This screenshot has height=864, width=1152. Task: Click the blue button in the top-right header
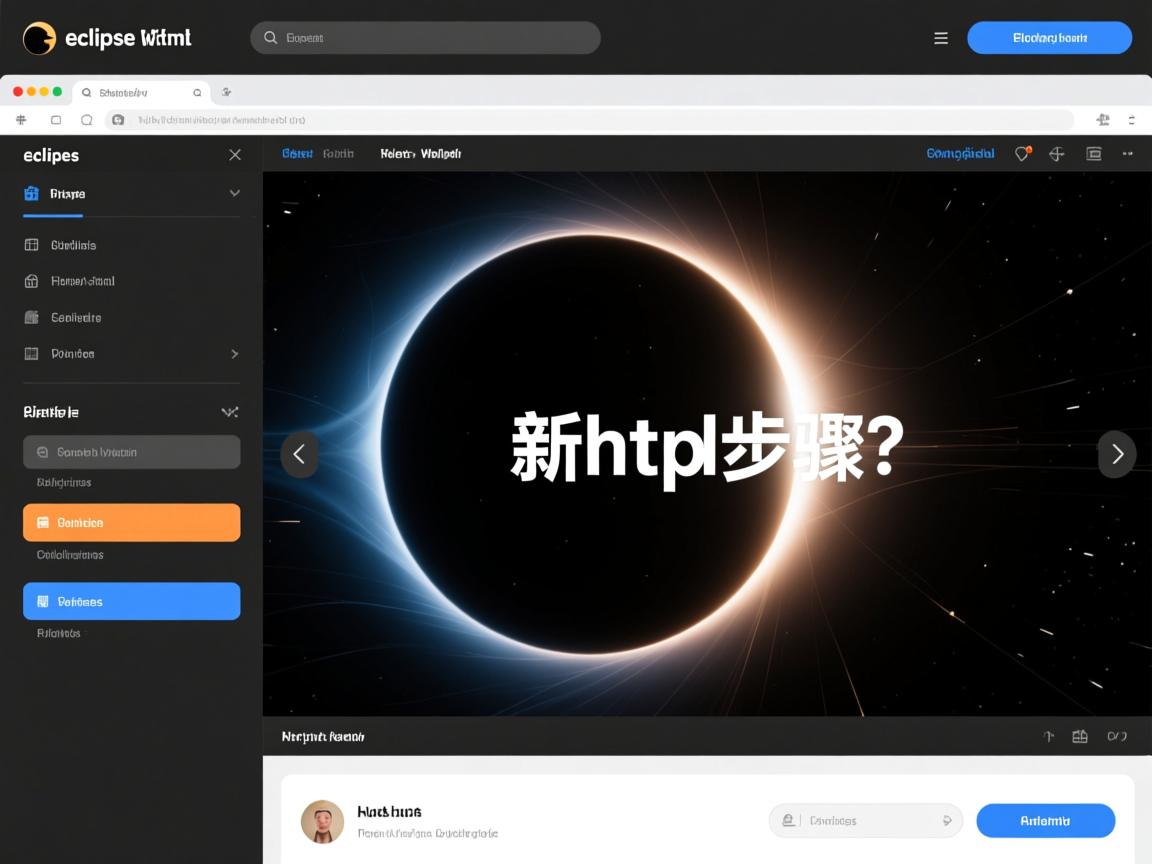pyautogui.click(x=1049, y=37)
